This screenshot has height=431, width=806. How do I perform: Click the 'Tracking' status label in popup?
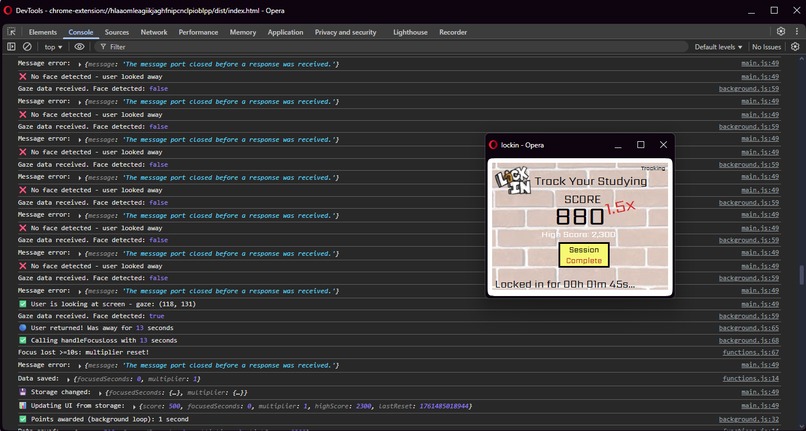[x=653, y=168]
